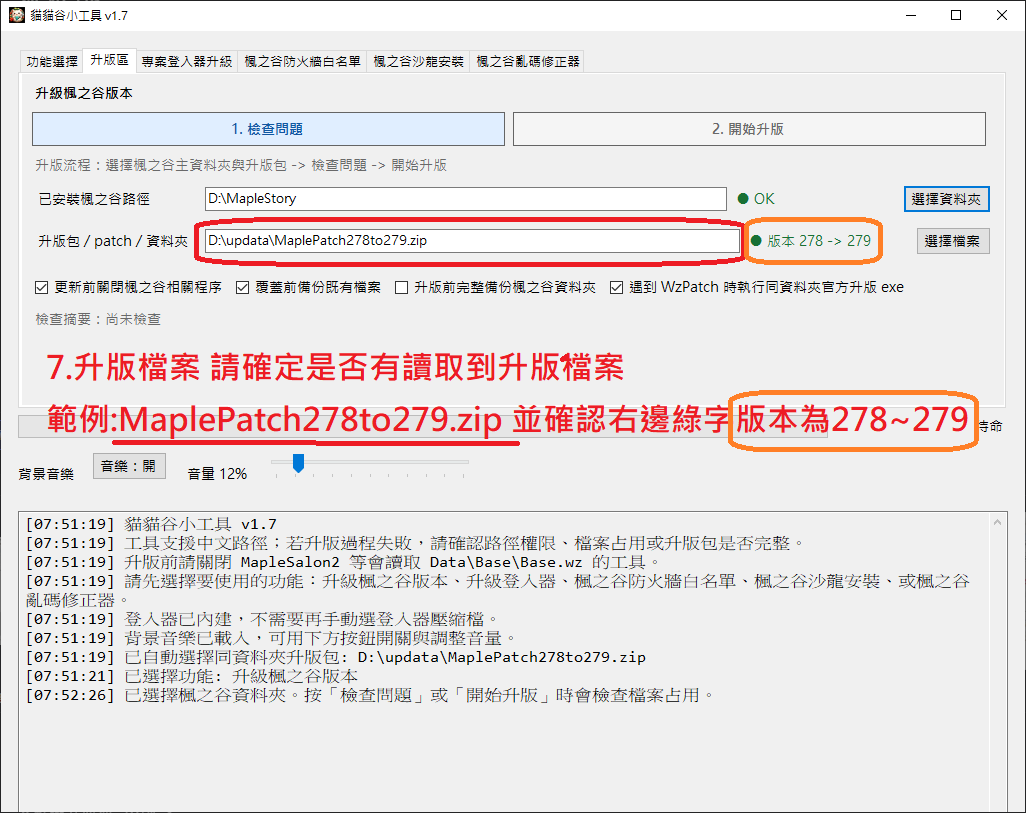Click the 已安裝楓之谷路徑 label

coord(94,199)
